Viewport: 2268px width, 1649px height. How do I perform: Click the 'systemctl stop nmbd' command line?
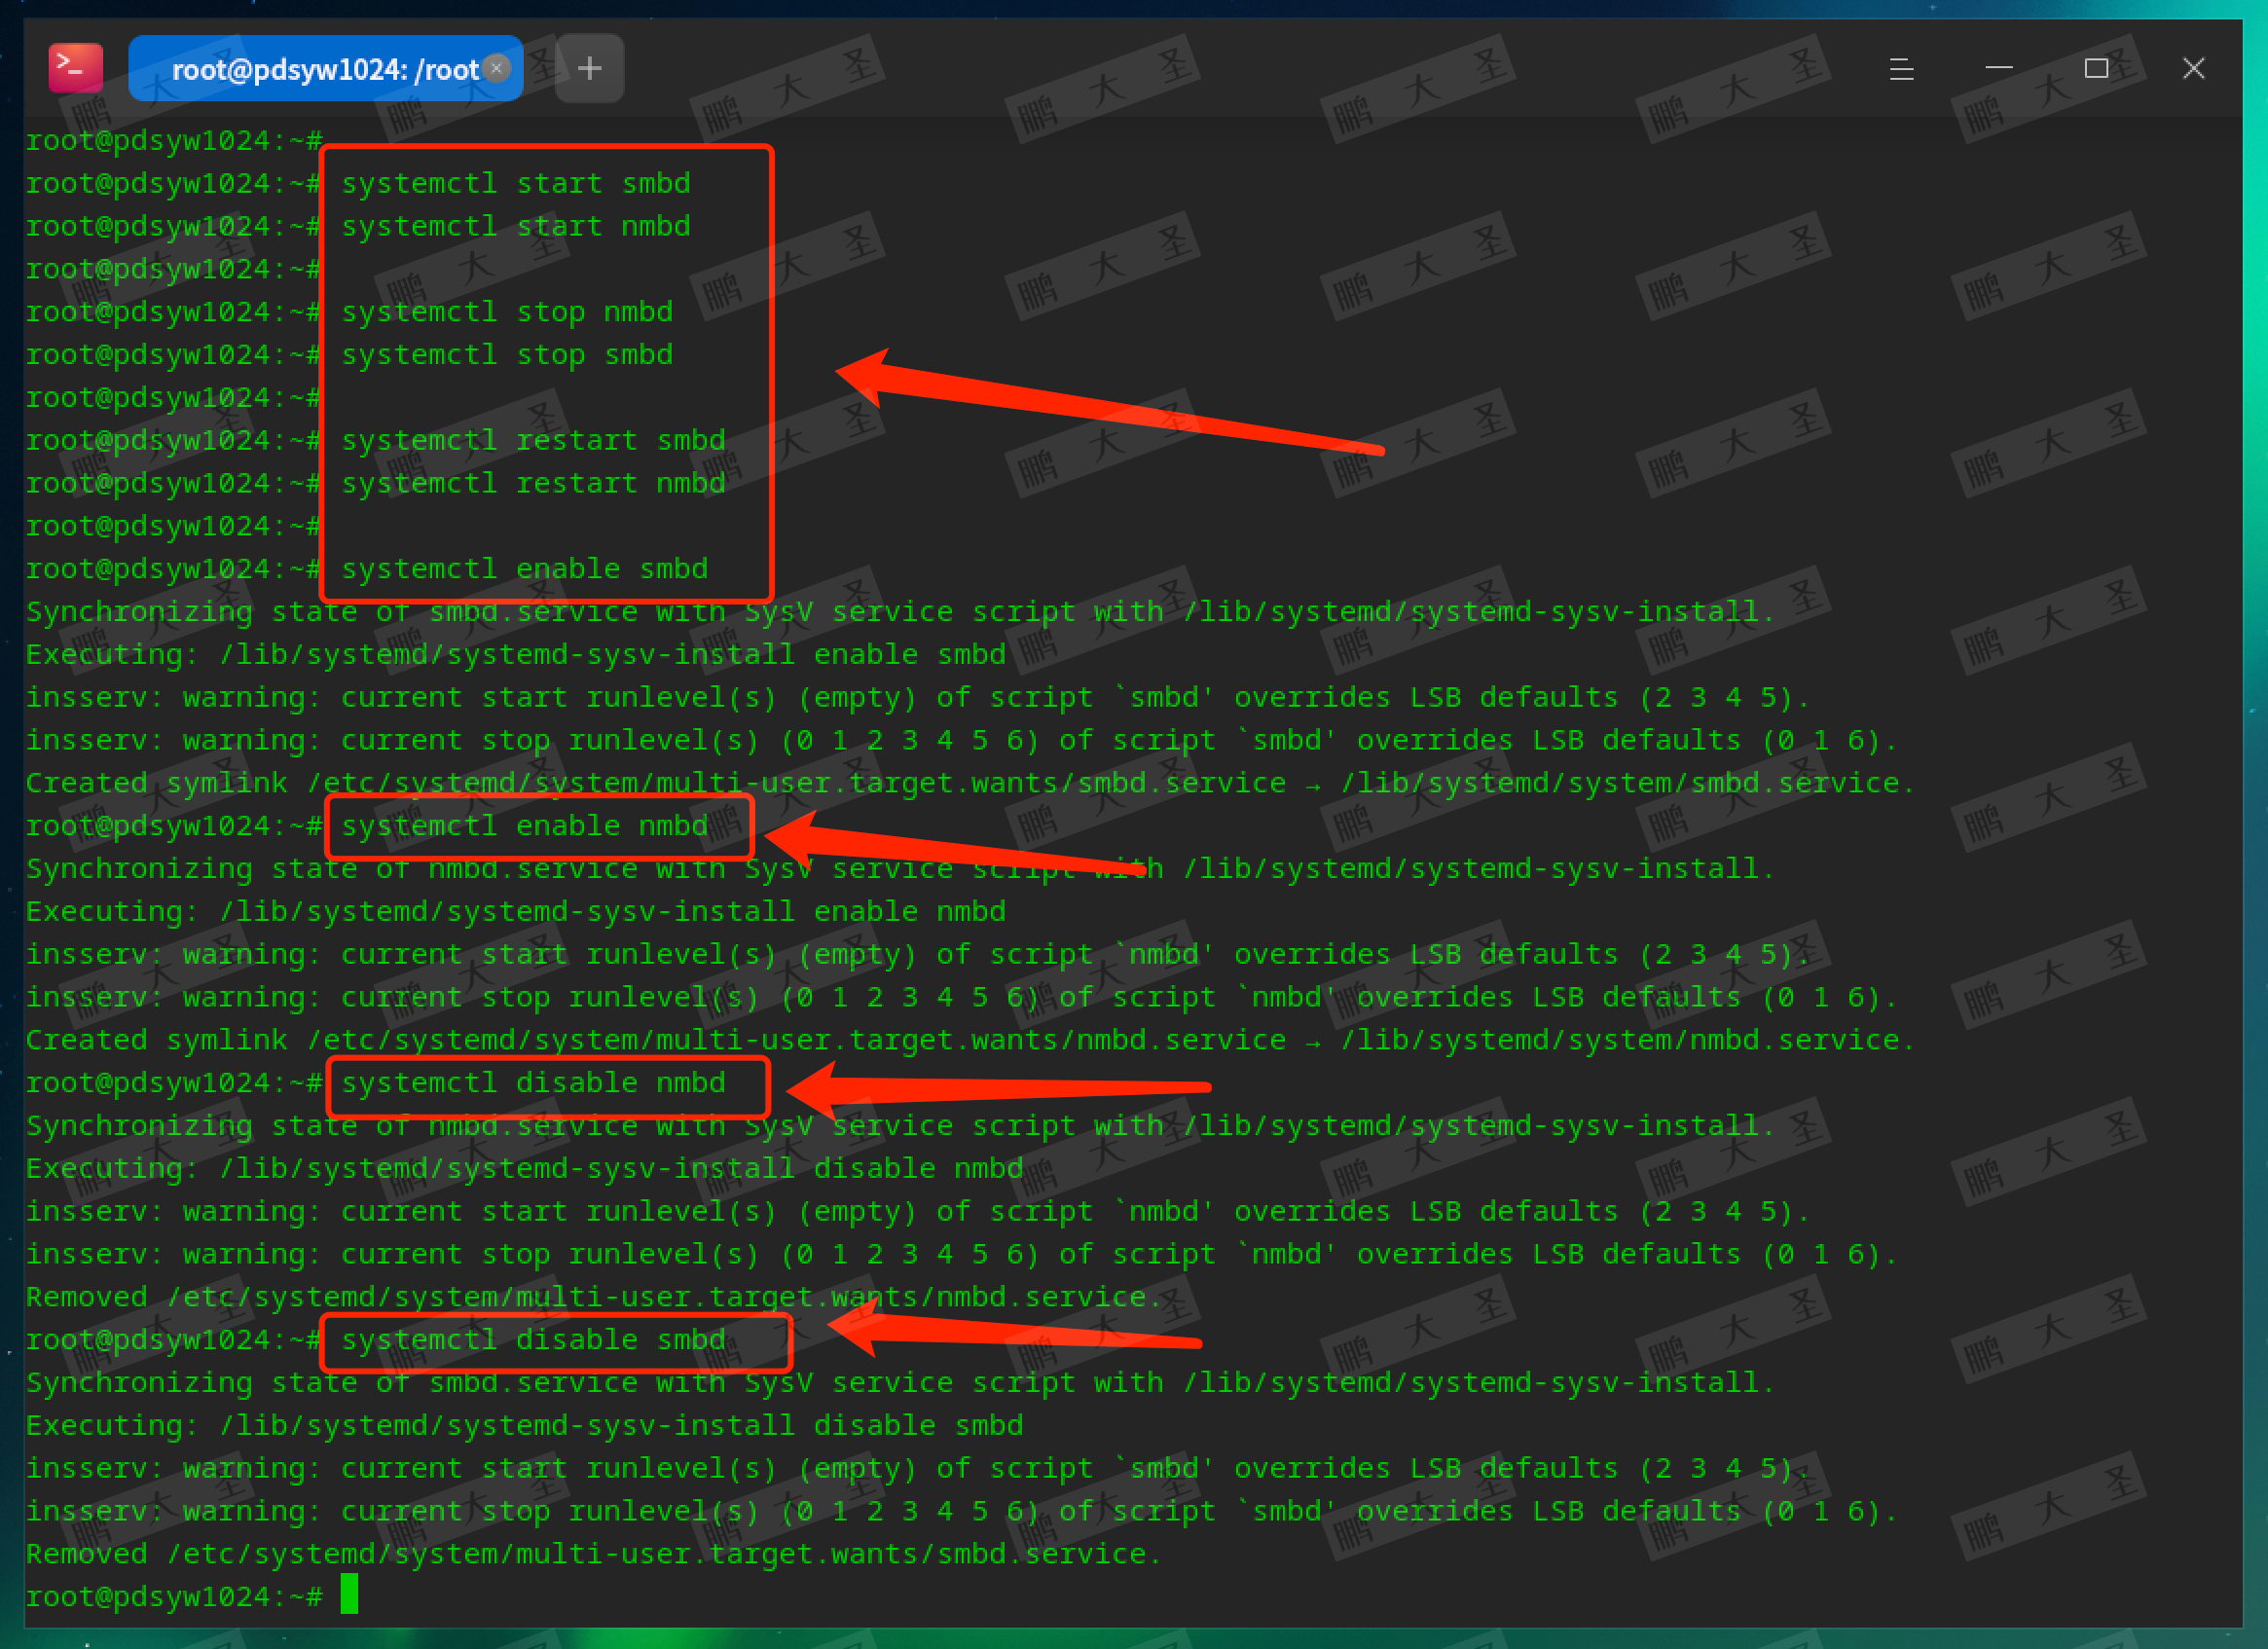507,312
